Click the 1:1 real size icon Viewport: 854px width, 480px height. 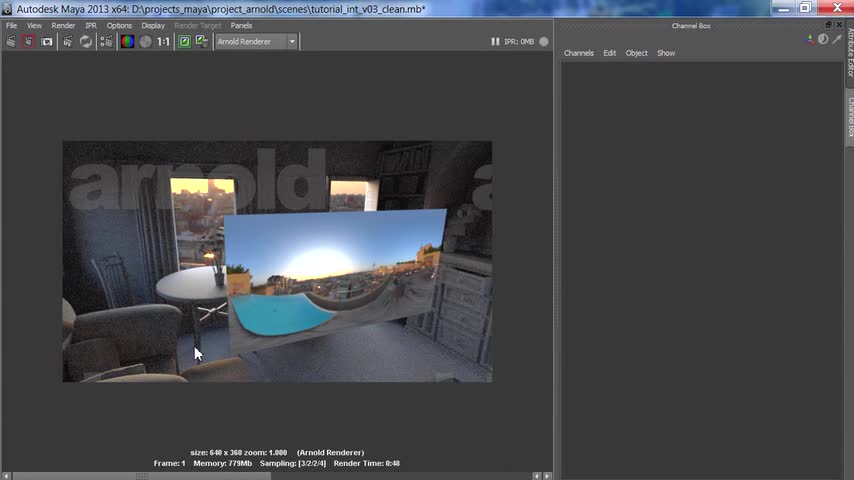(163, 41)
